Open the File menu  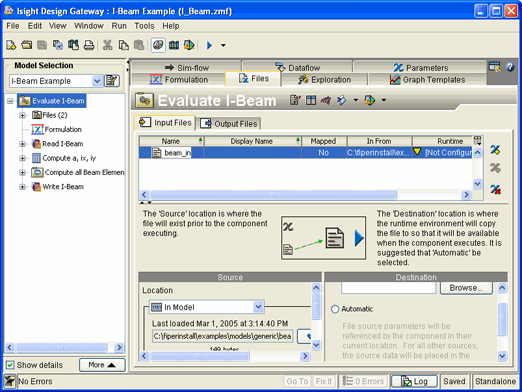(x=13, y=26)
